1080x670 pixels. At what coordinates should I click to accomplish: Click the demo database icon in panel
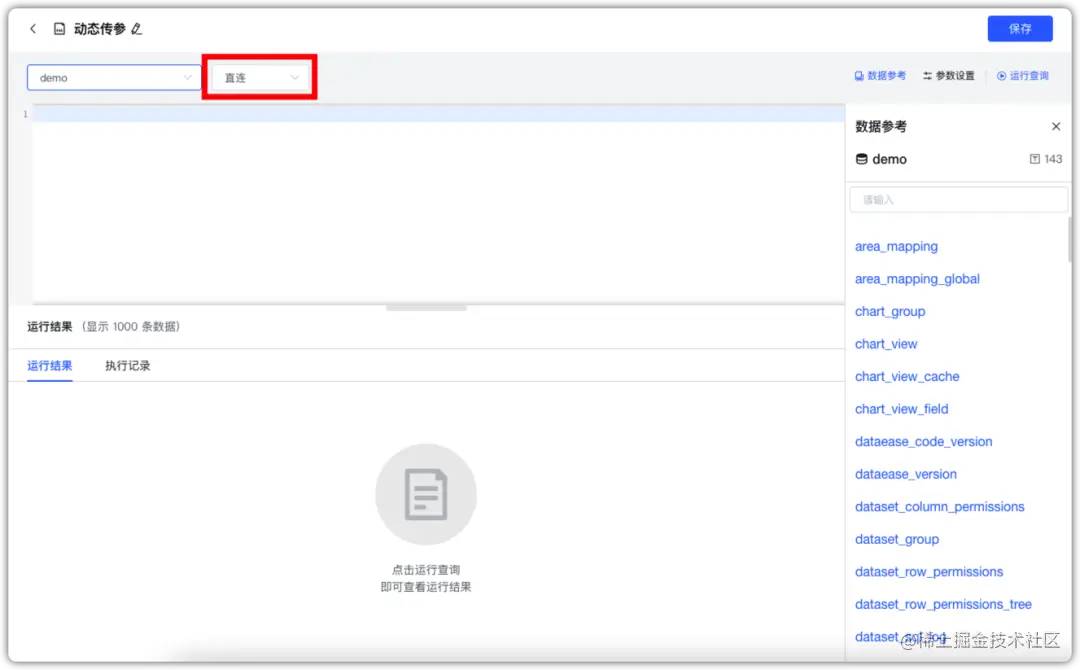pyautogui.click(x=861, y=159)
